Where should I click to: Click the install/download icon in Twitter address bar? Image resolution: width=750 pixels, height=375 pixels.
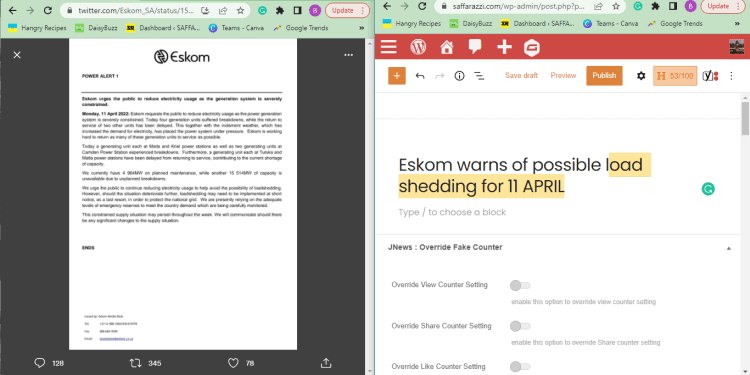coord(205,10)
